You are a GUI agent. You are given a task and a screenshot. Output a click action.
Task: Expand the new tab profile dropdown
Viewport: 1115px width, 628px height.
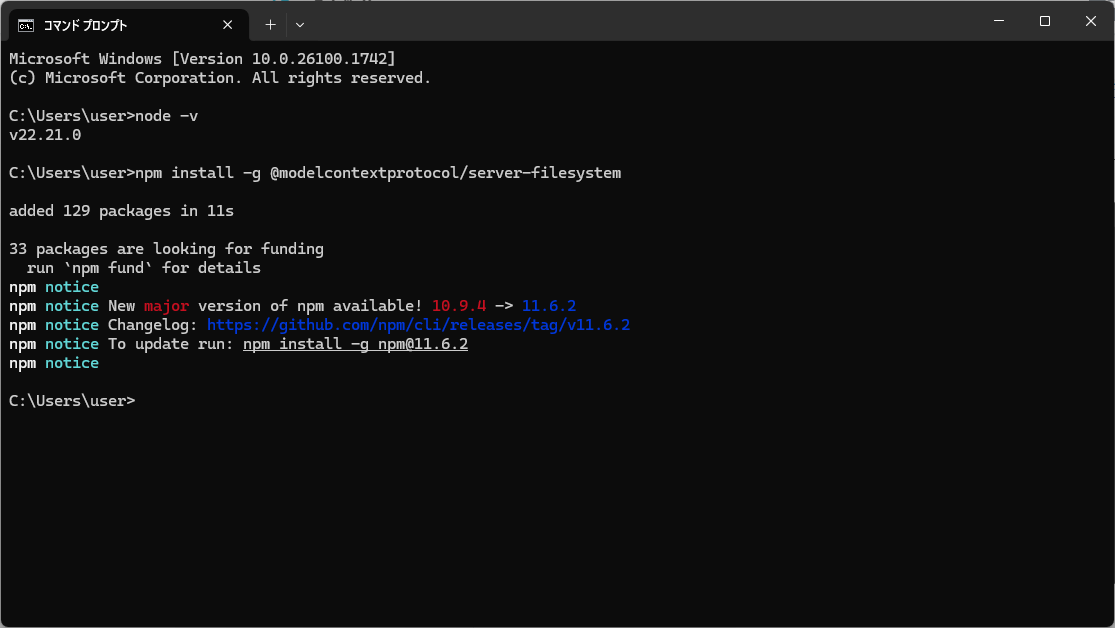tap(300, 24)
